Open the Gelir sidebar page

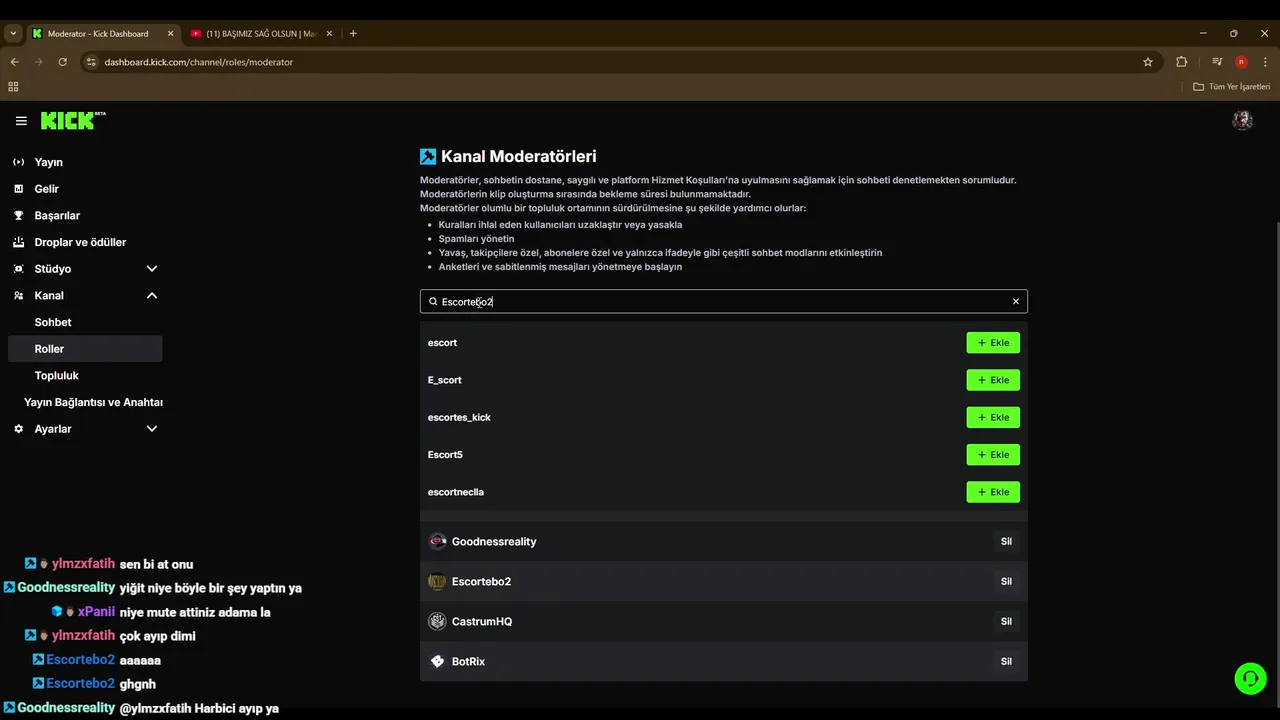(x=47, y=189)
